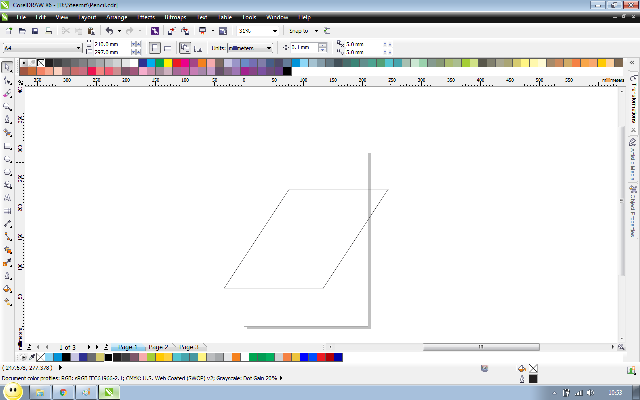
Task: Select the Pick tool in the toolbox
Action: tap(7, 67)
